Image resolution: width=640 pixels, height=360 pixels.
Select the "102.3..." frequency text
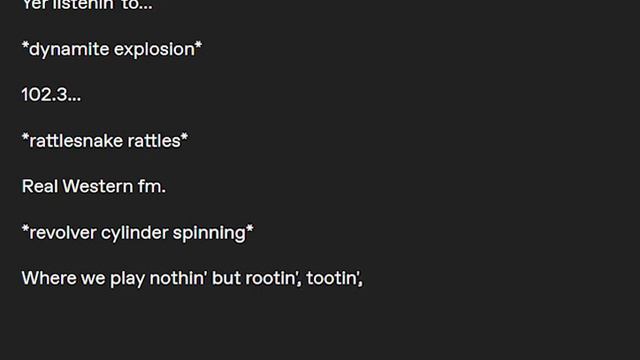click(x=51, y=95)
